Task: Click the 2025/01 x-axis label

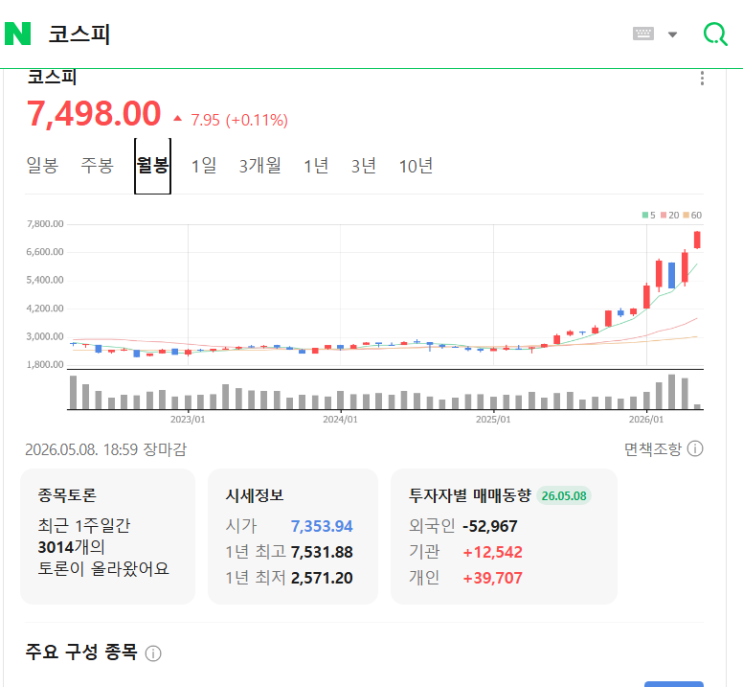Action: [x=493, y=419]
